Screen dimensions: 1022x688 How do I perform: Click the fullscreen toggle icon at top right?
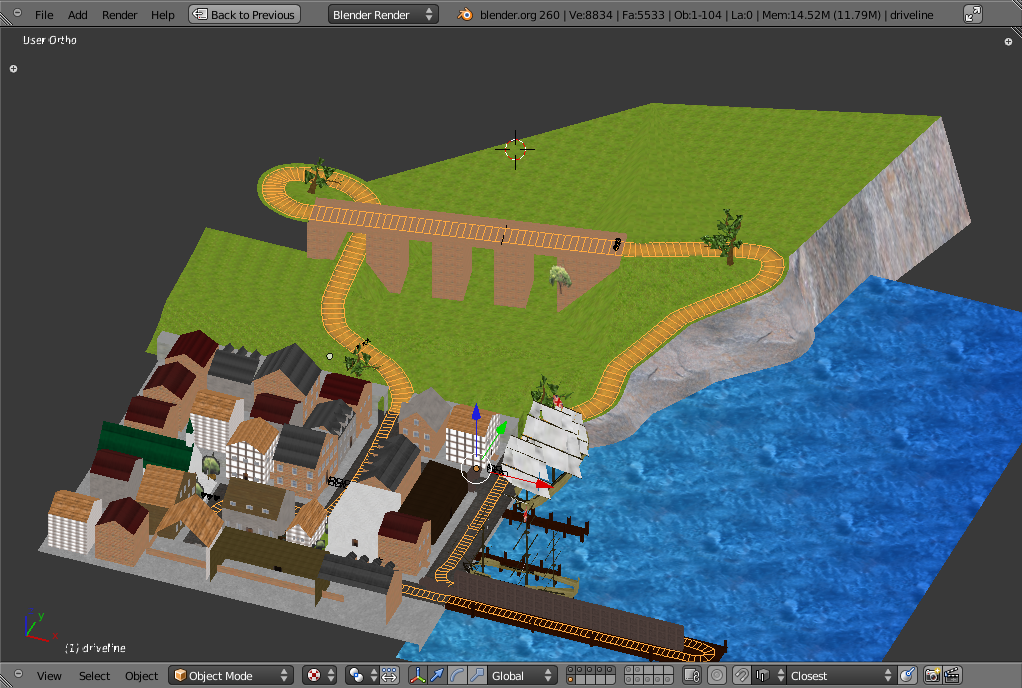(x=973, y=15)
